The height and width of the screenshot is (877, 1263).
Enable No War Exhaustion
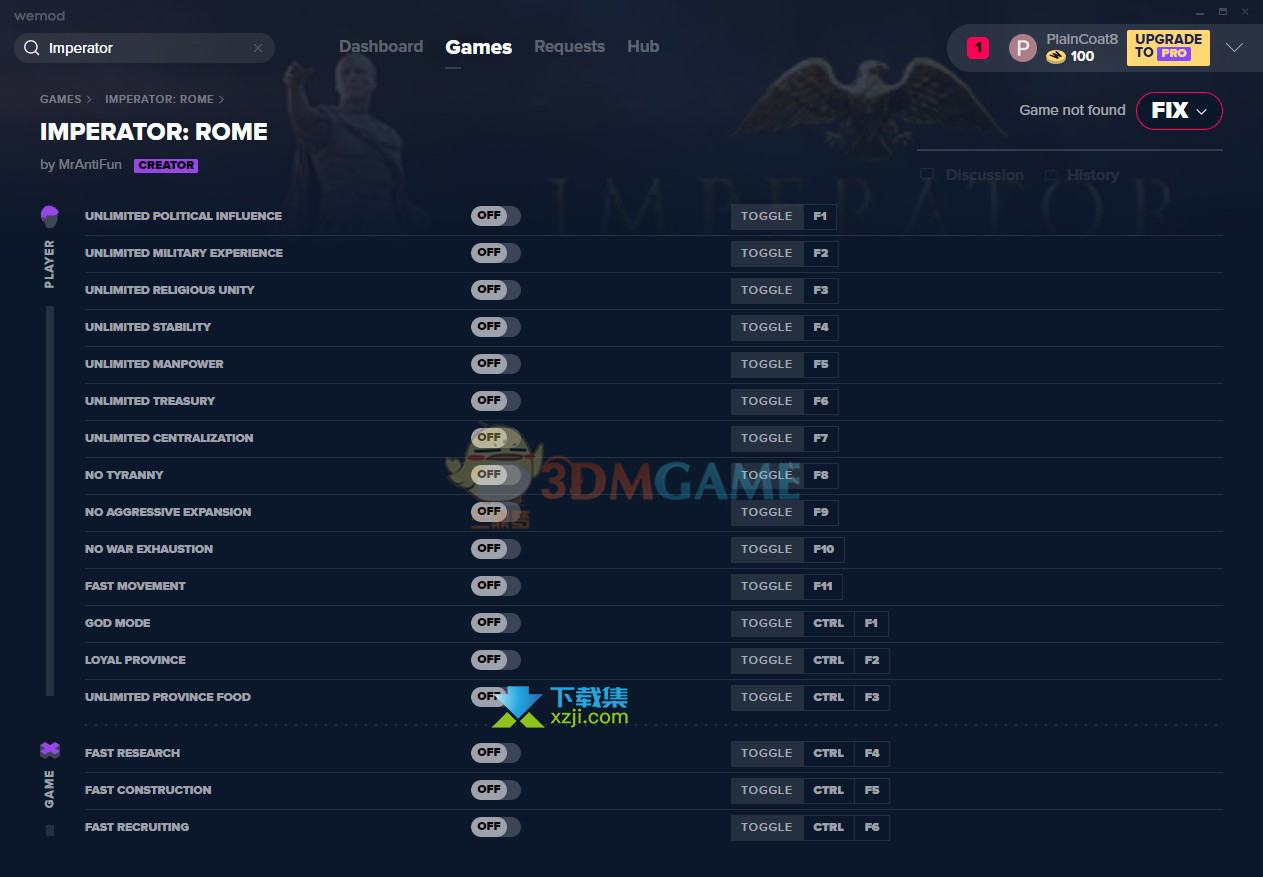pos(496,549)
